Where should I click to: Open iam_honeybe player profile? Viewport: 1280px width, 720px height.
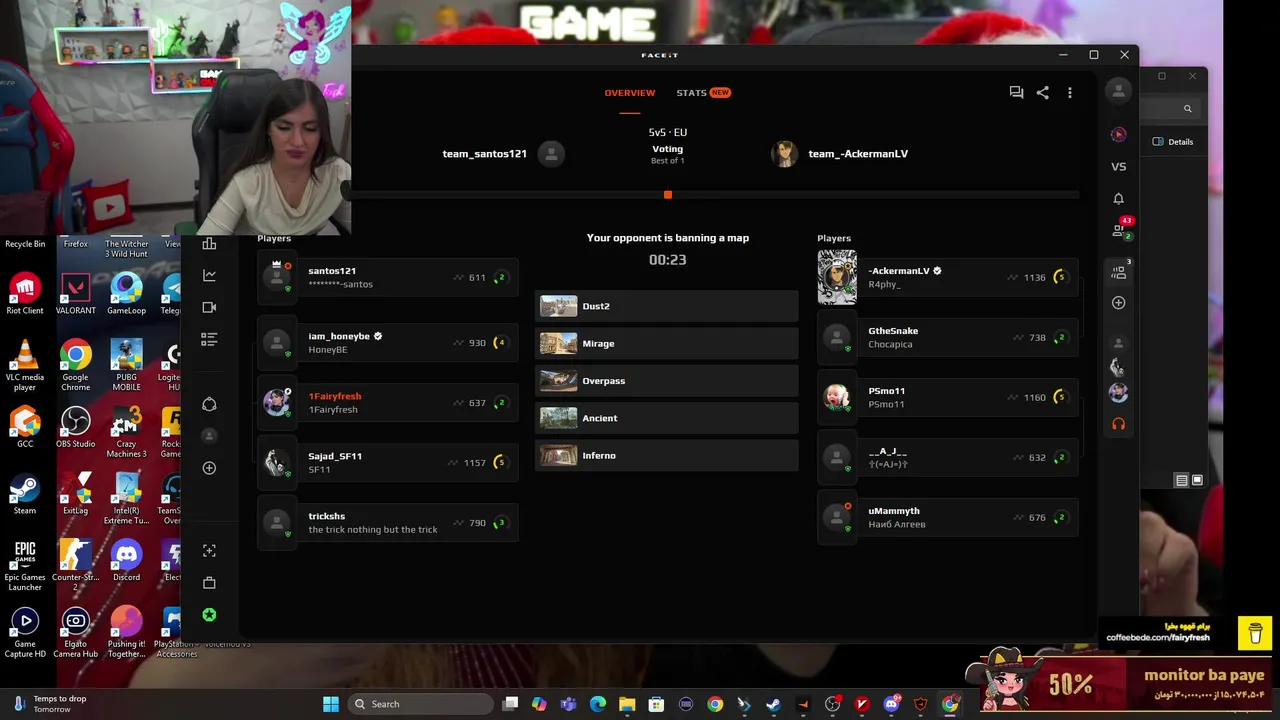pos(388,343)
